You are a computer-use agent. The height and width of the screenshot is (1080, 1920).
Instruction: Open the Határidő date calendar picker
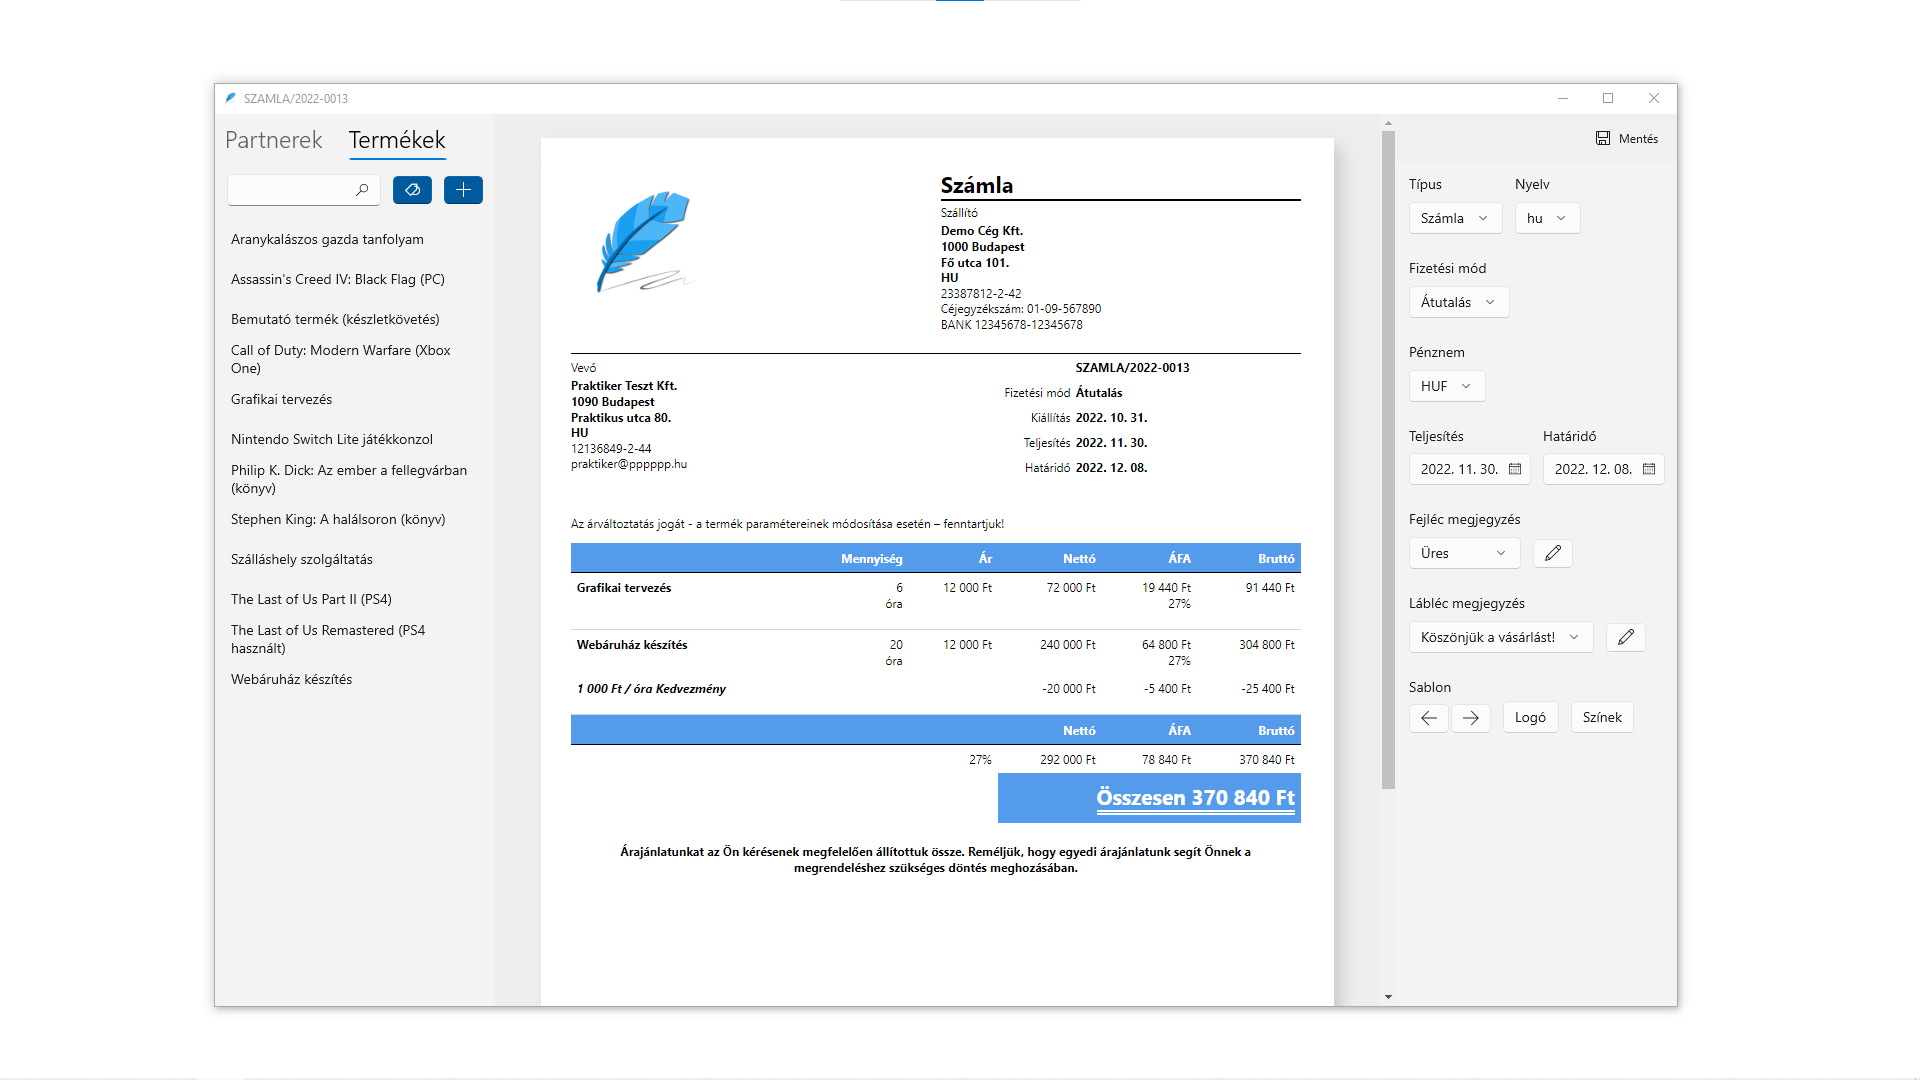(x=1649, y=469)
